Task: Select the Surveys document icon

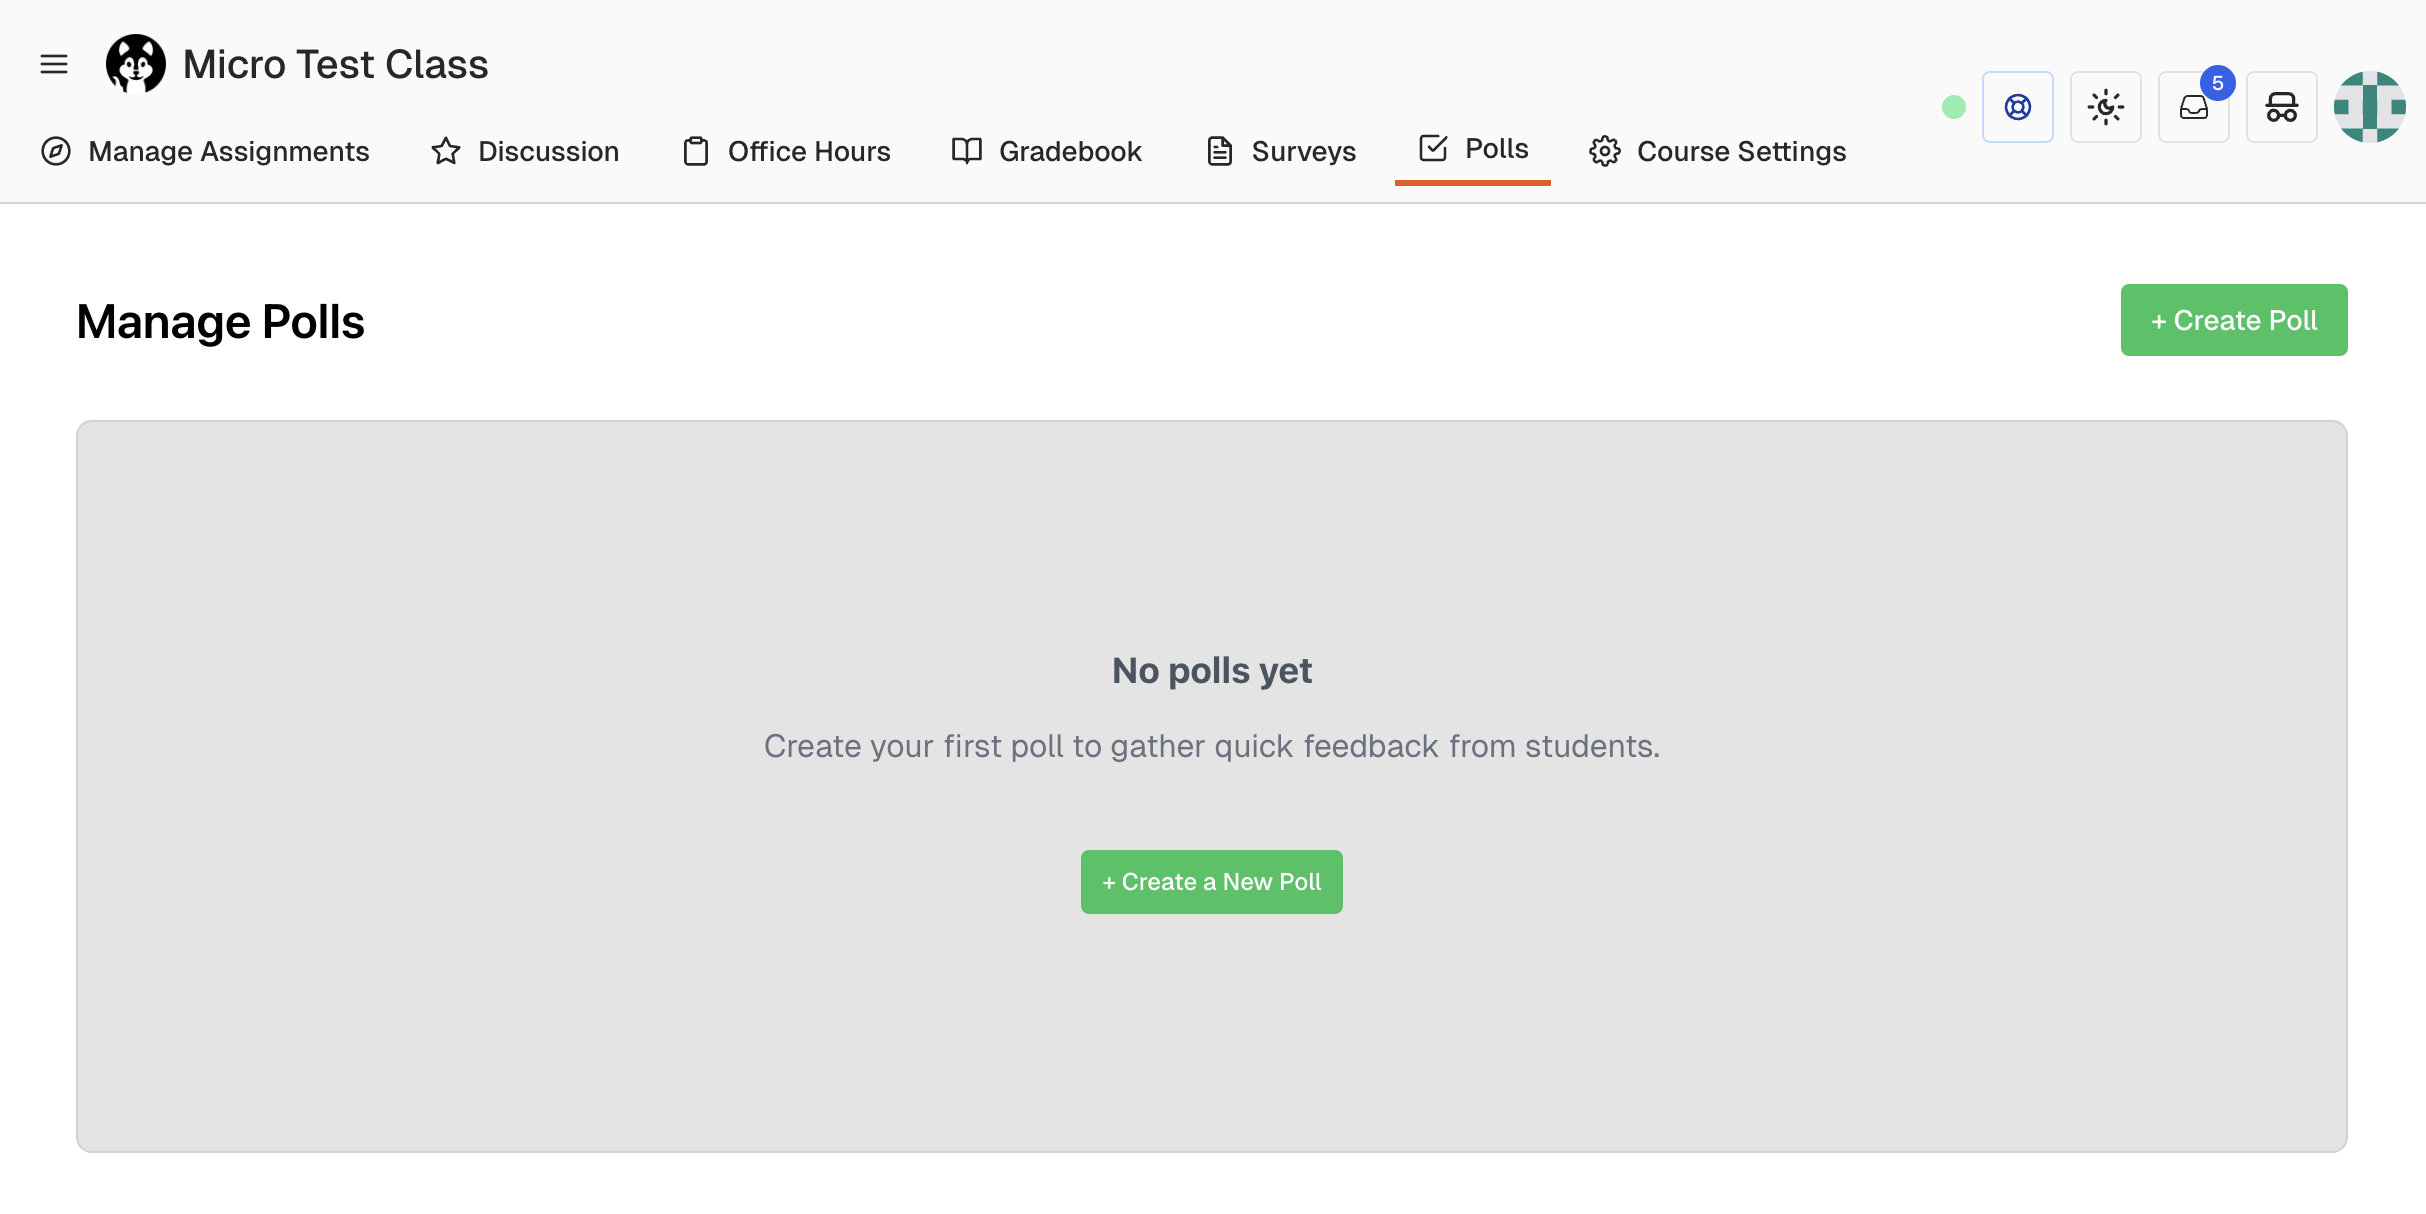Action: coord(1219,150)
